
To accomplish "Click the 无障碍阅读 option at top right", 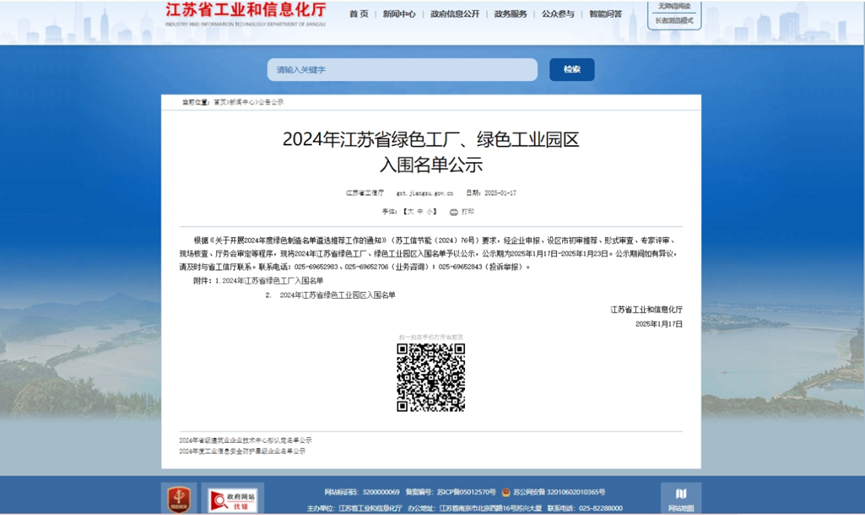I will (x=674, y=6).
